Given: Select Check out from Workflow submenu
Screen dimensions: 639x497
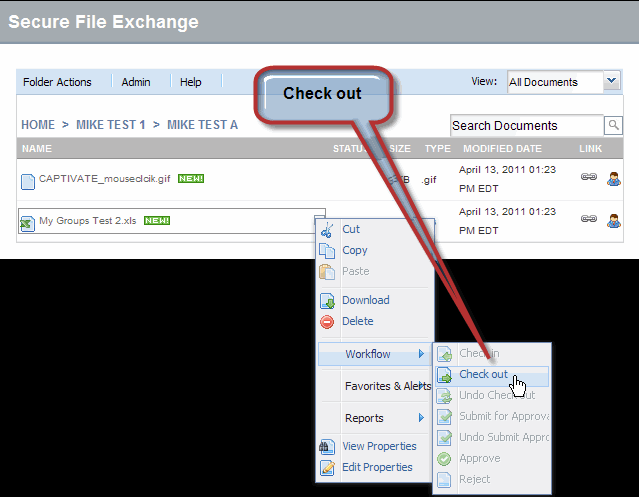Looking at the screenshot, I should 484,375.
